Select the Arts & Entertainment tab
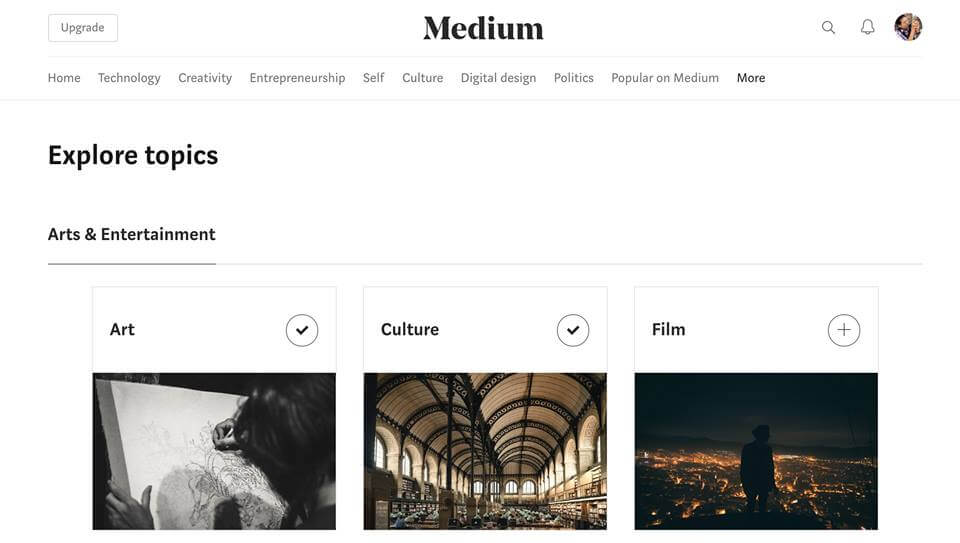 pos(132,235)
